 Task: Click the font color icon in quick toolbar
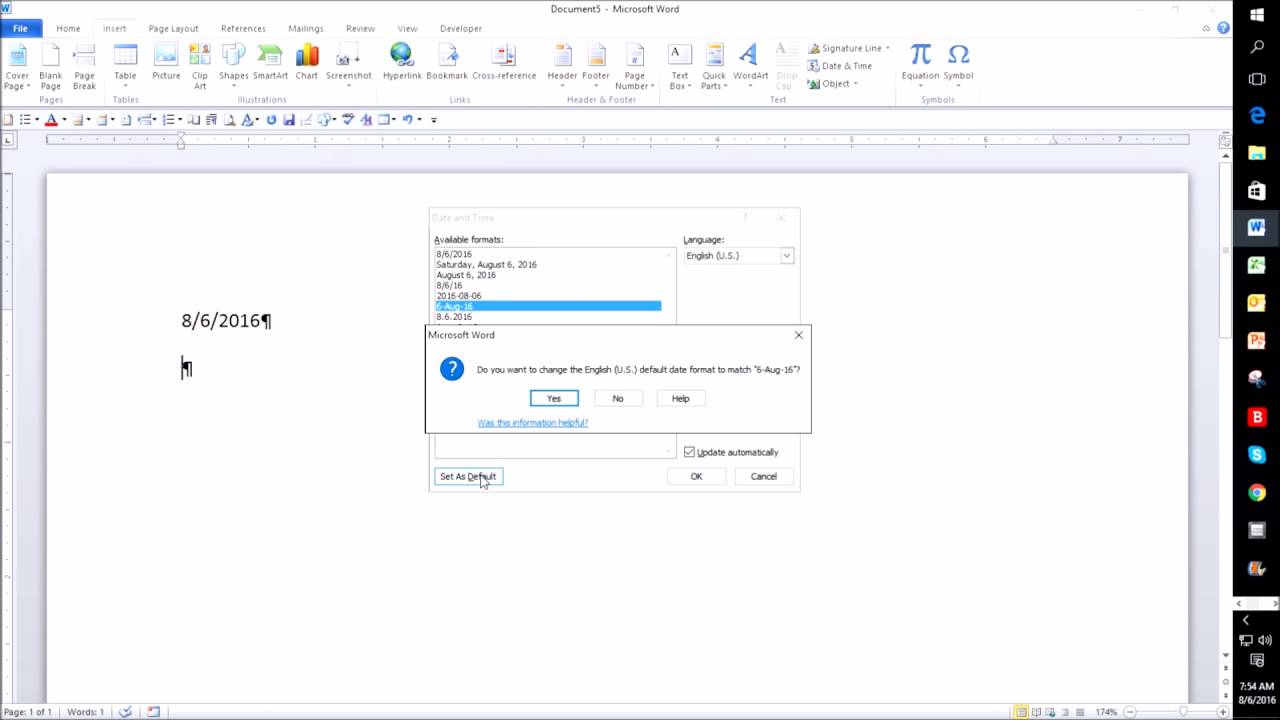pos(51,120)
